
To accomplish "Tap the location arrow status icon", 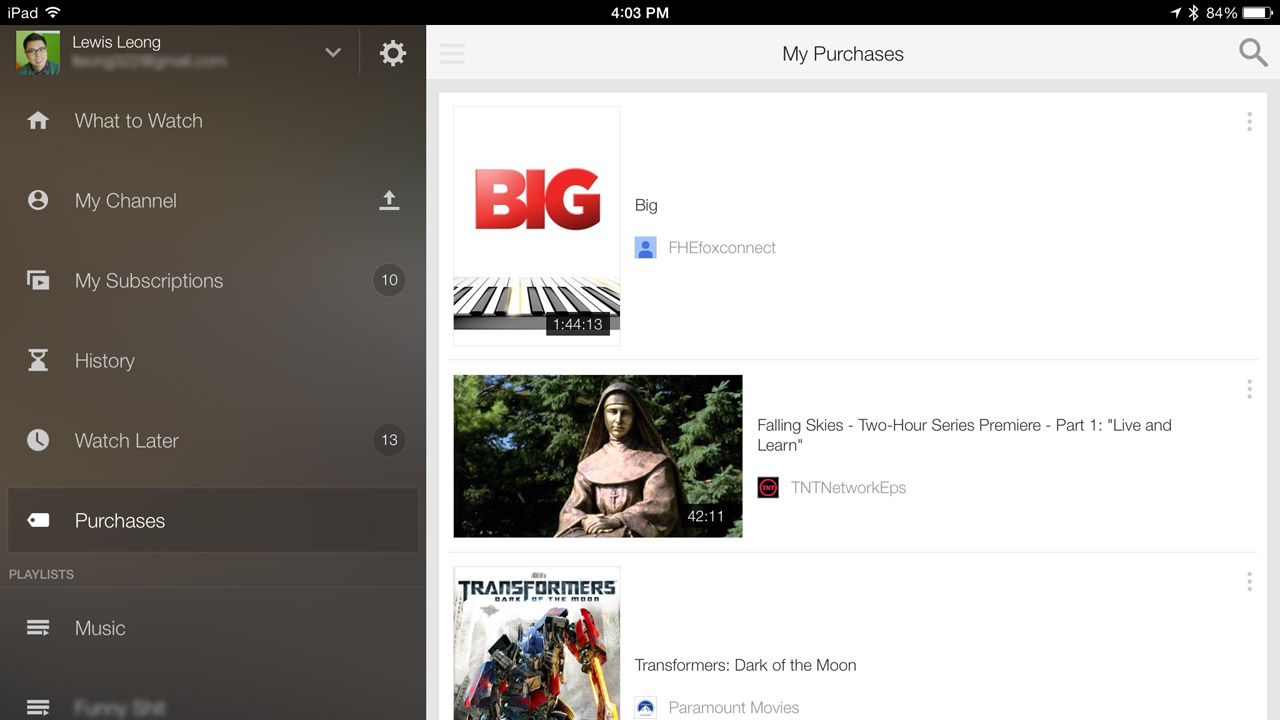I will 1176,13.
